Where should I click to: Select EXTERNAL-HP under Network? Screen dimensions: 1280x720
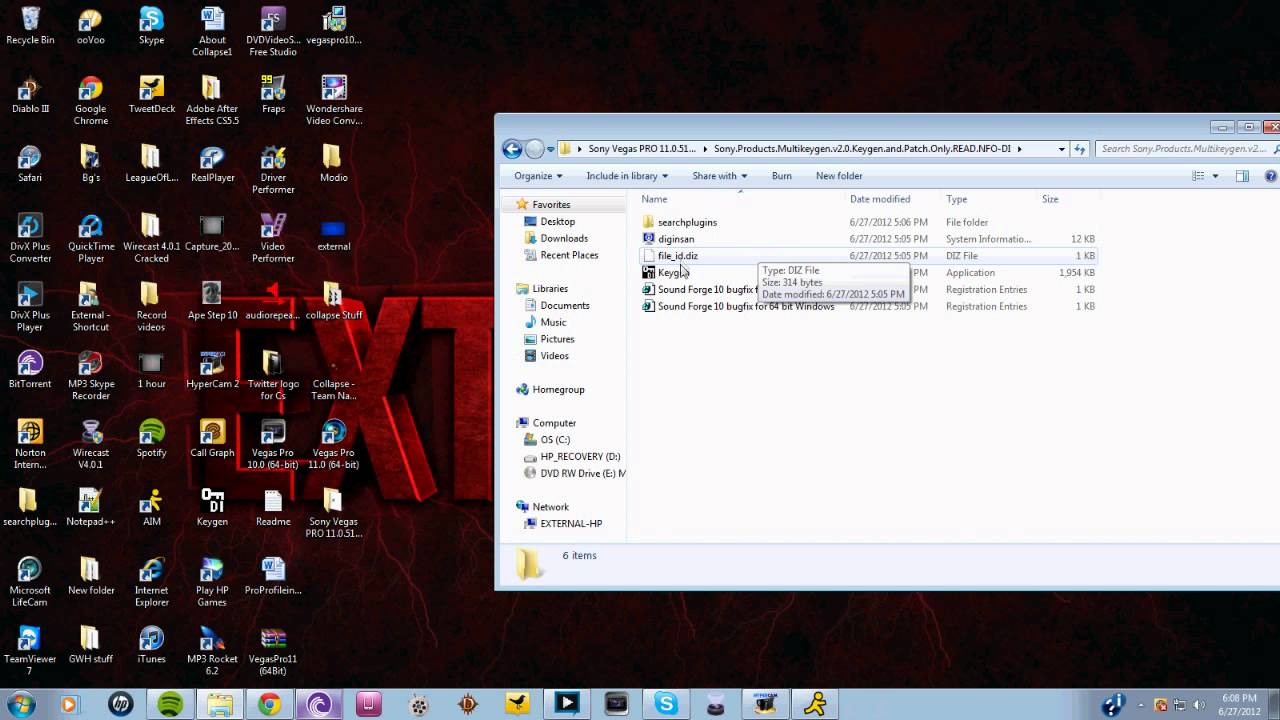pyautogui.click(x=571, y=524)
